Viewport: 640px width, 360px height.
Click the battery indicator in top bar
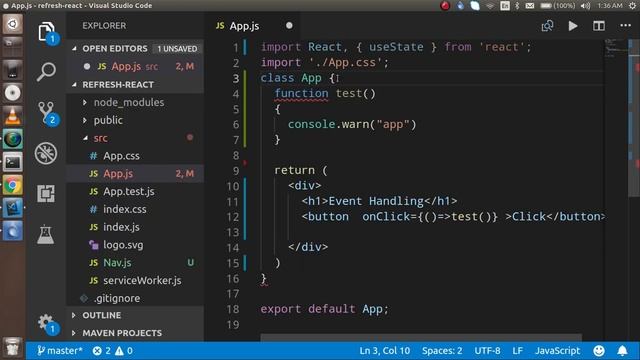[558, 6]
